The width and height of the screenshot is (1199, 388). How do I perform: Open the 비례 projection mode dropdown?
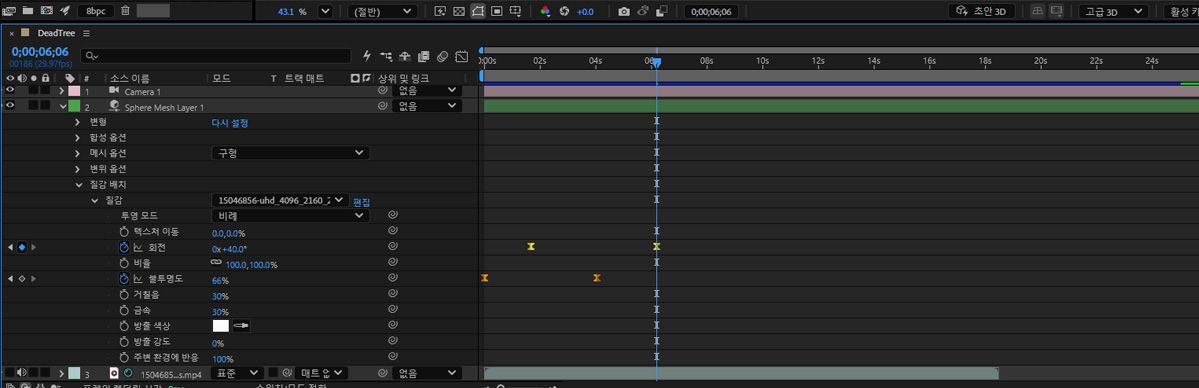click(x=291, y=216)
